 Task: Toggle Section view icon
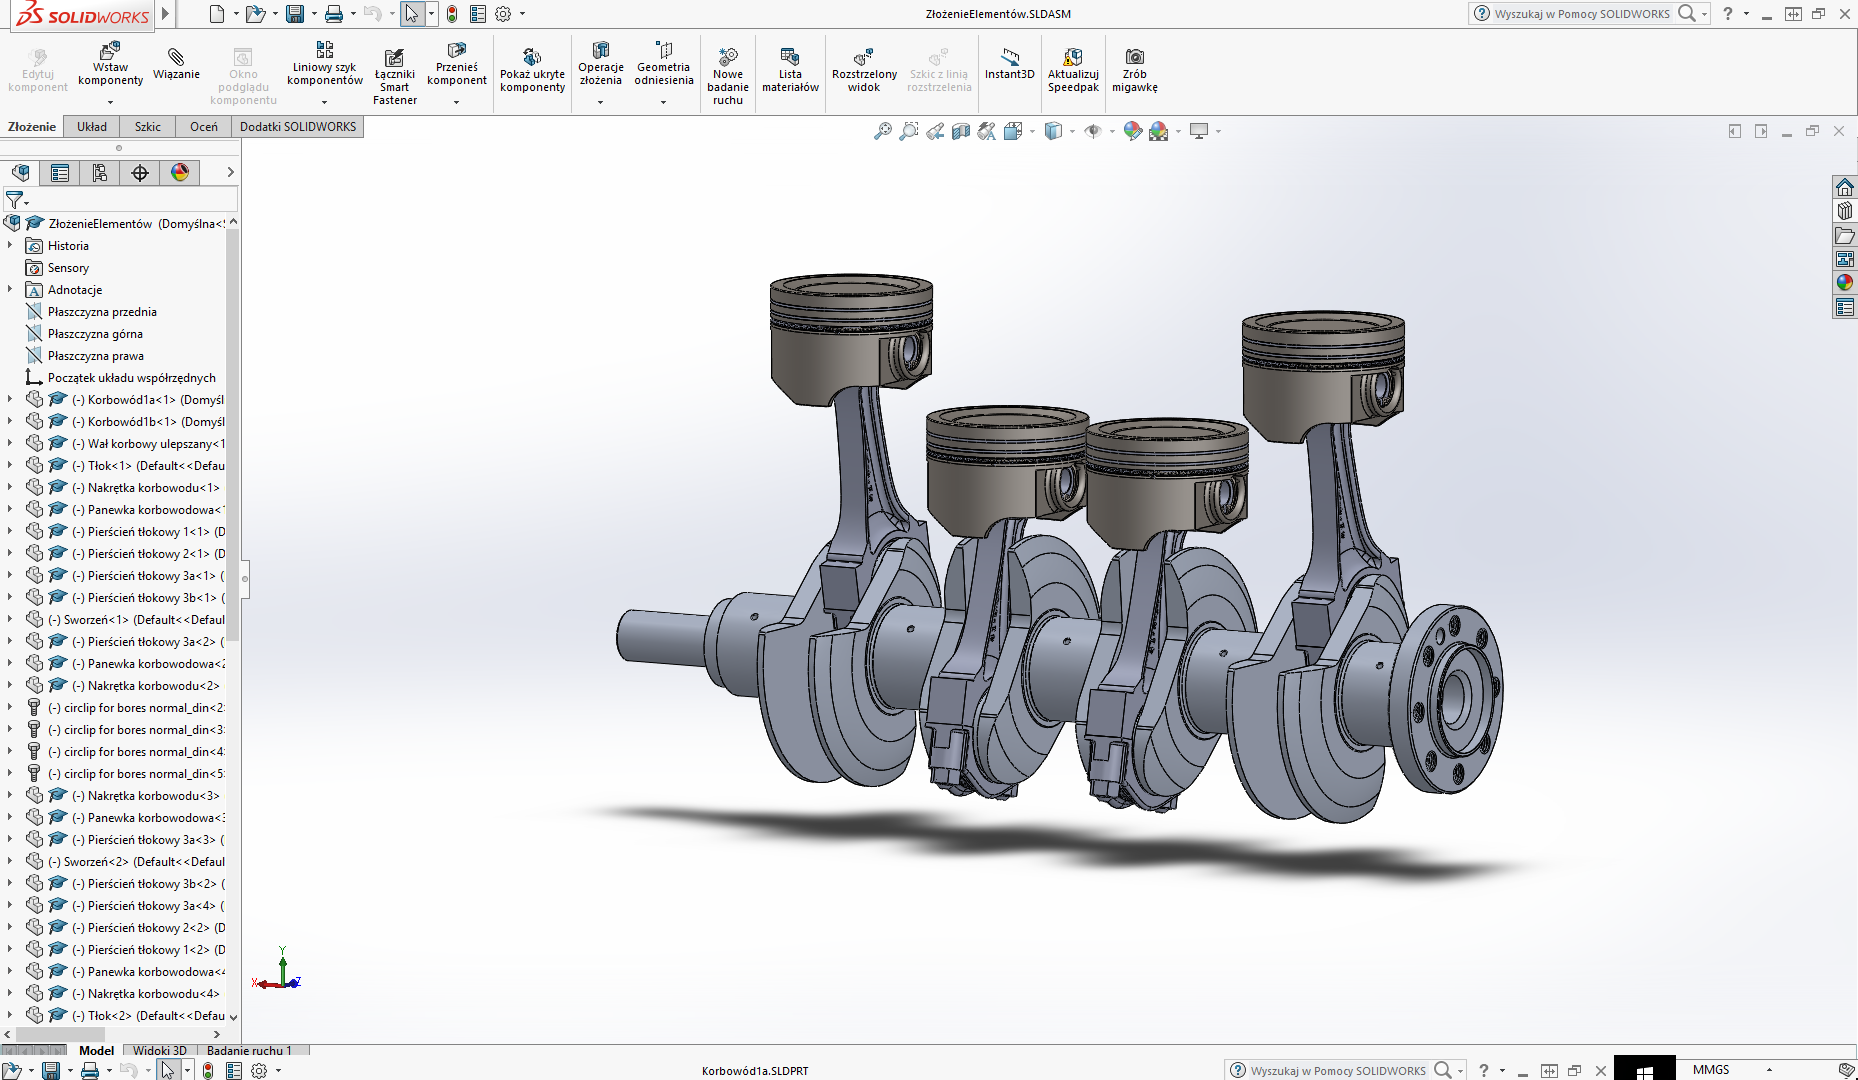point(961,131)
